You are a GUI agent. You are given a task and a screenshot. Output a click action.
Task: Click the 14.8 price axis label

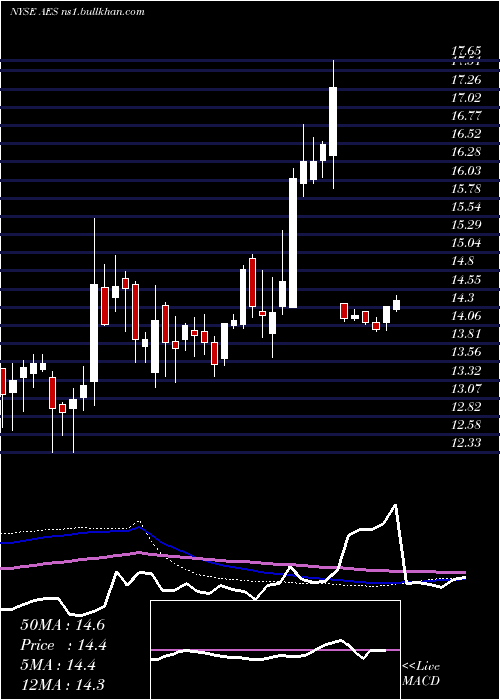[x=462, y=261]
